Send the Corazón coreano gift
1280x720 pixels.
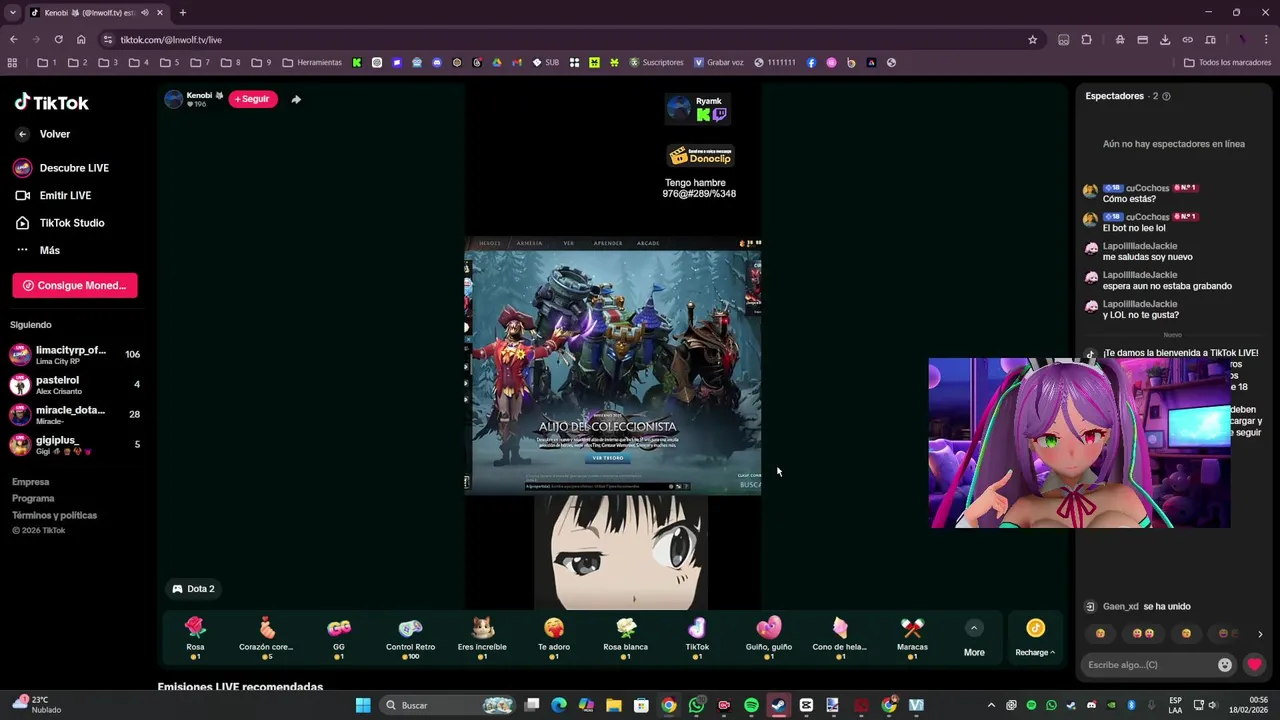coord(266,637)
